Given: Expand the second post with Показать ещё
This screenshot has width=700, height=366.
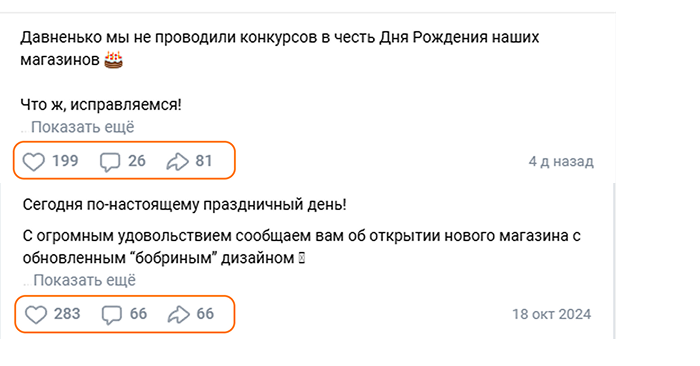Looking at the screenshot, I should pos(84,280).
